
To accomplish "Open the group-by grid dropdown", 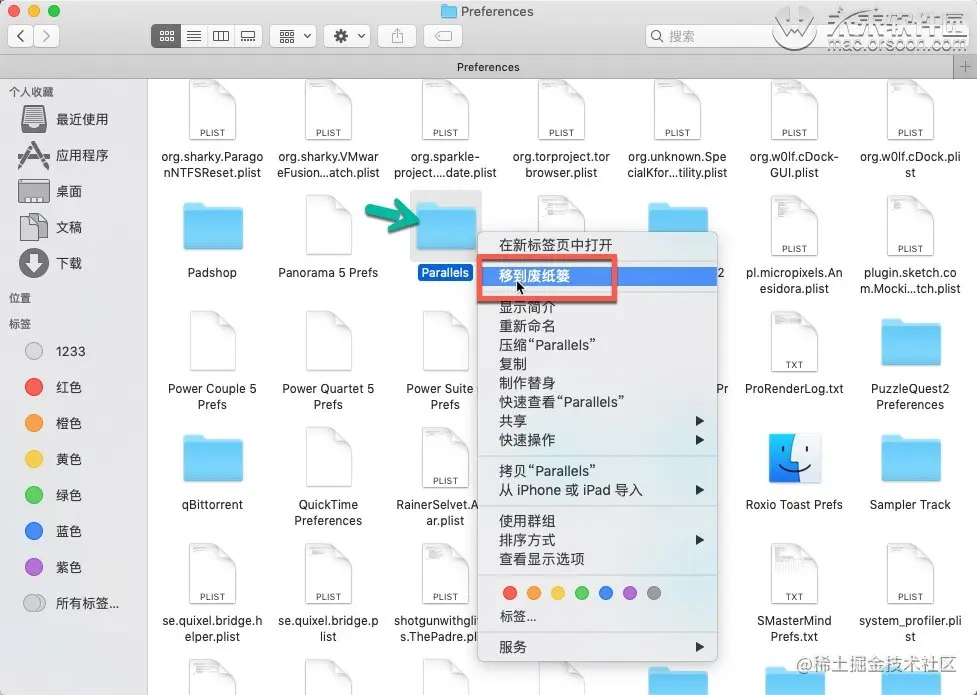I will click(294, 36).
